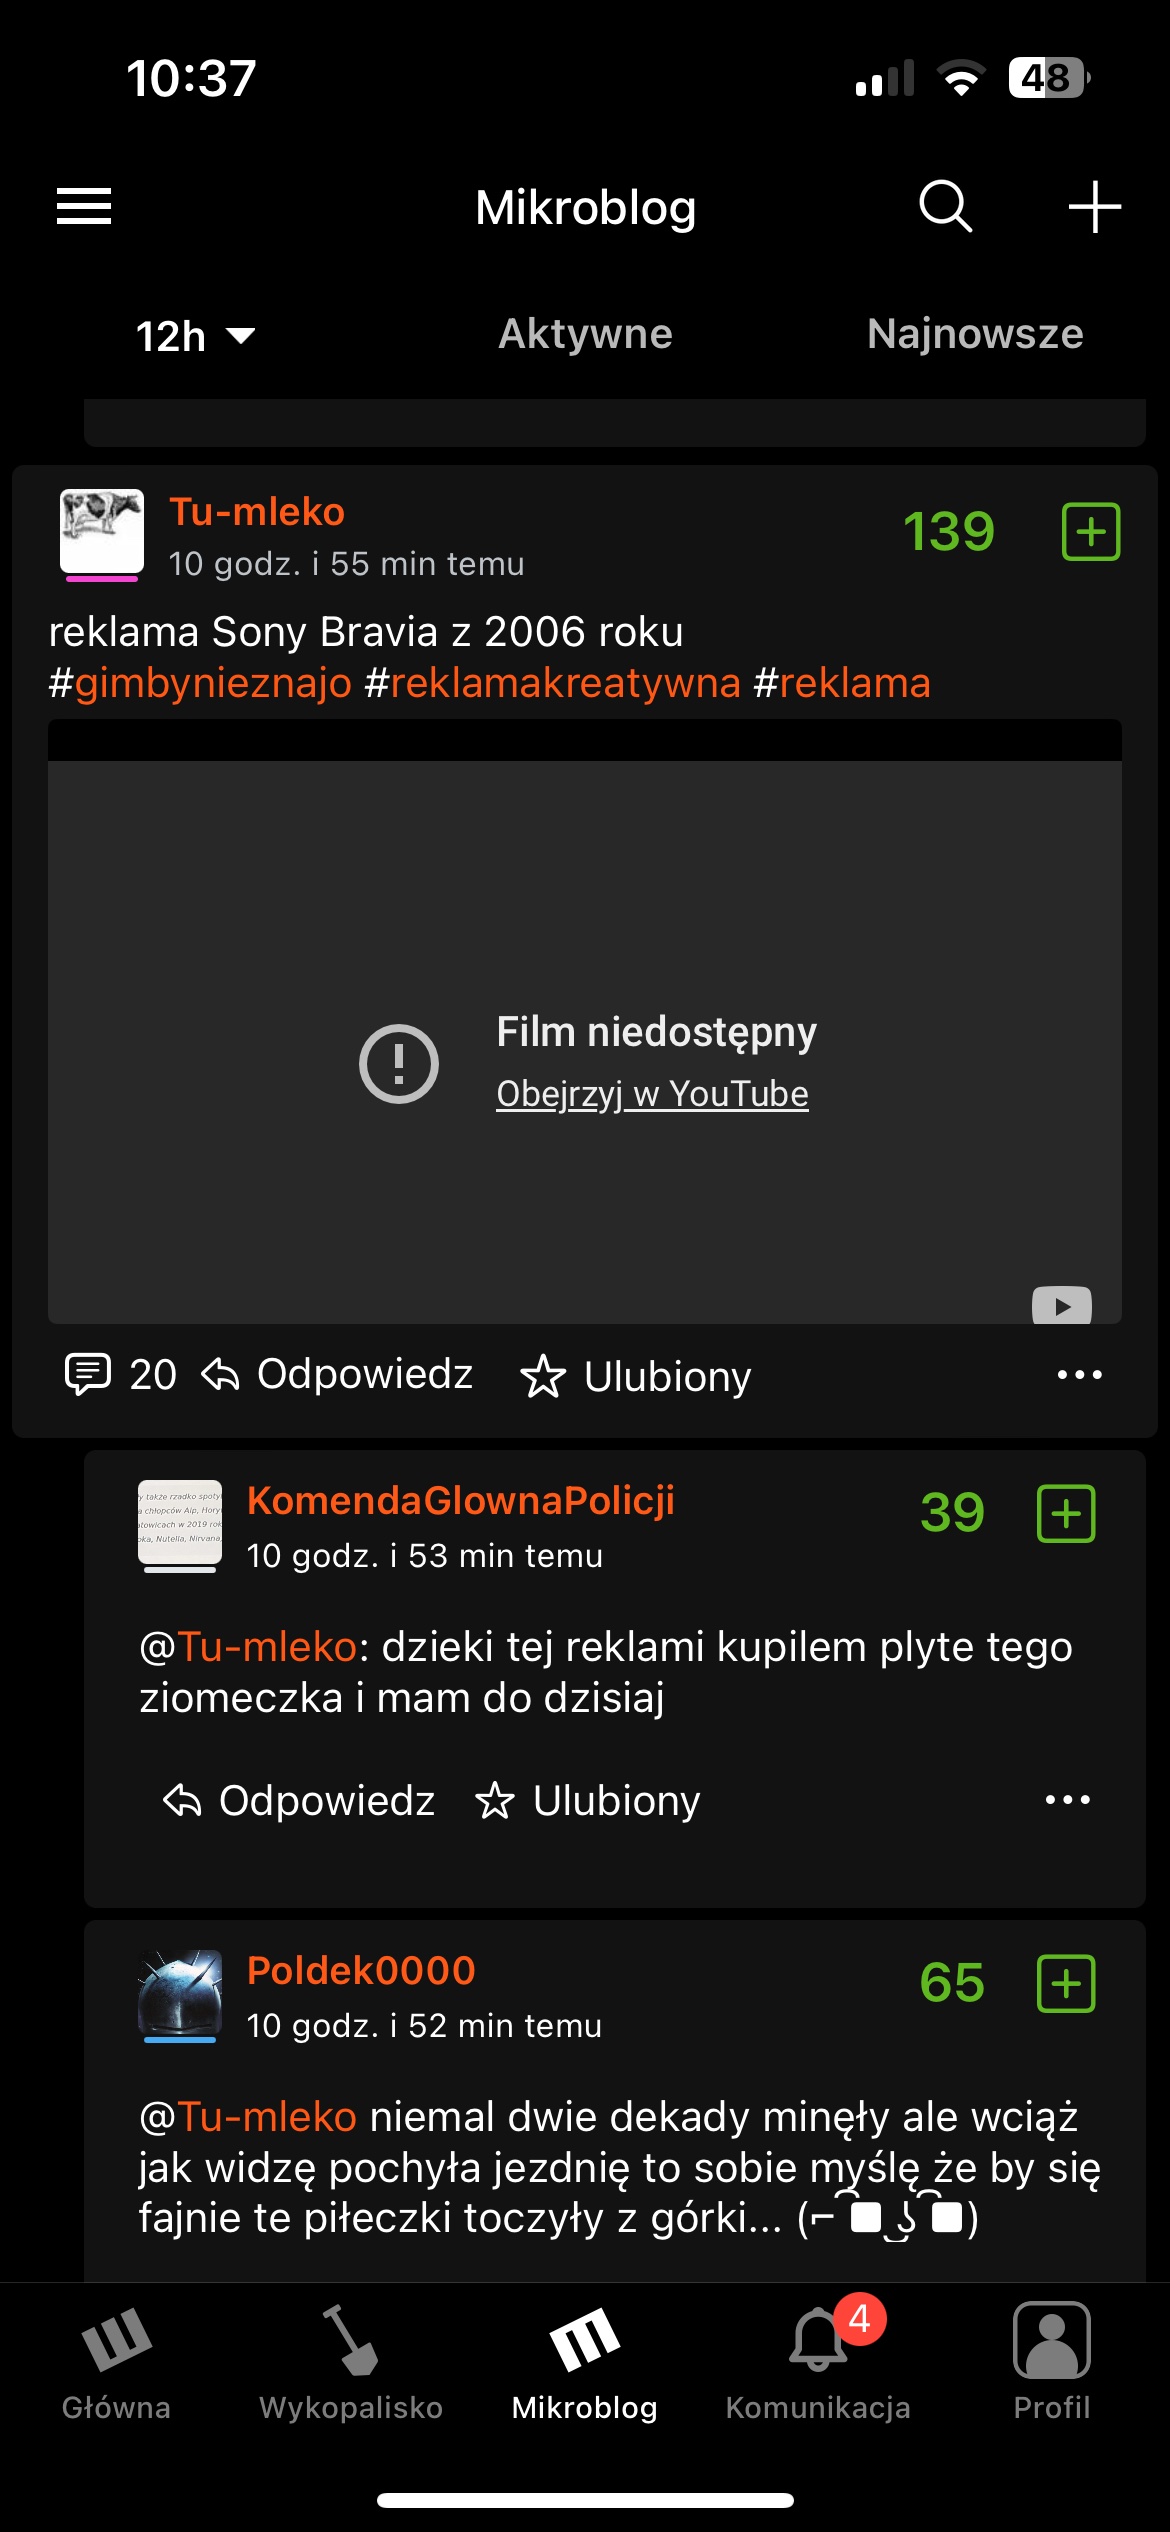Upvote Tu-mleko's post with green plus
The height and width of the screenshot is (2532, 1170).
[x=1090, y=531]
